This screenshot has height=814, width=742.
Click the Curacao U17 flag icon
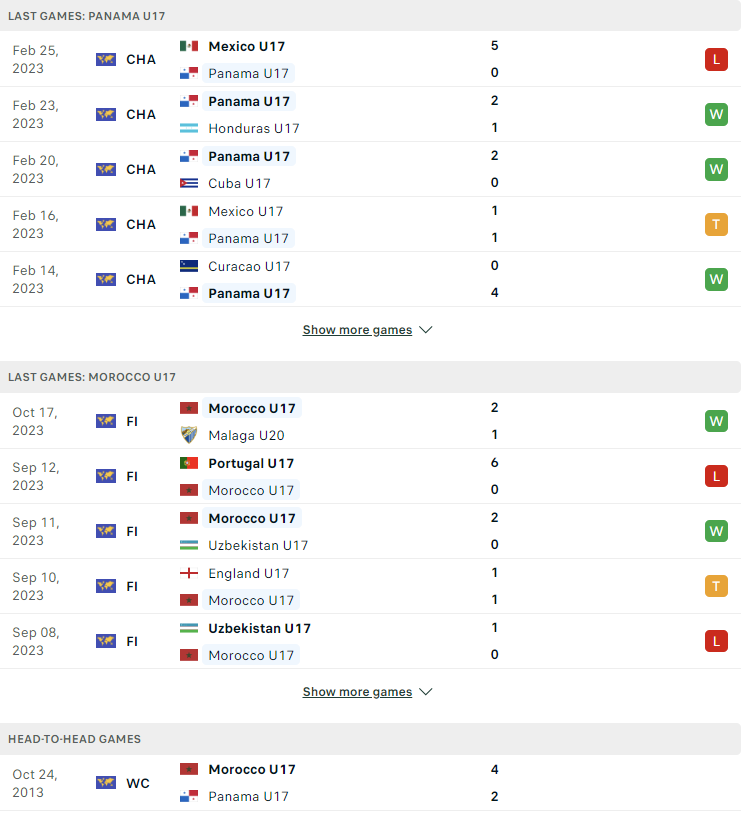tap(188, 266)
